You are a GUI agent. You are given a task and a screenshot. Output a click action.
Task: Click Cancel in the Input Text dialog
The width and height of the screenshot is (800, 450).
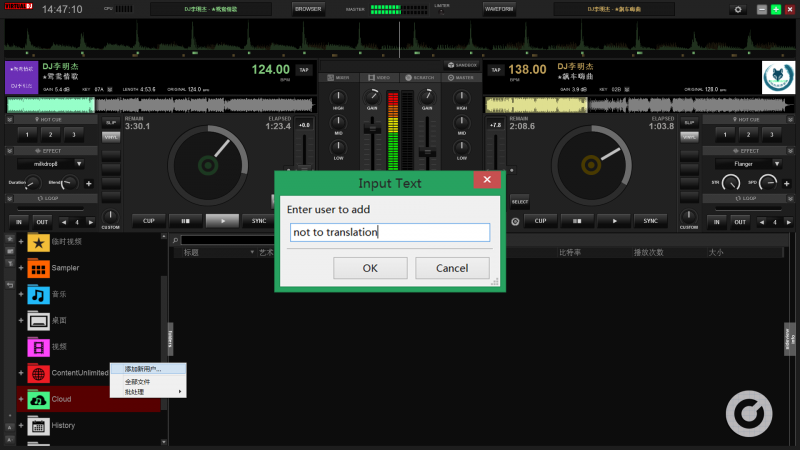coord(452,268)
